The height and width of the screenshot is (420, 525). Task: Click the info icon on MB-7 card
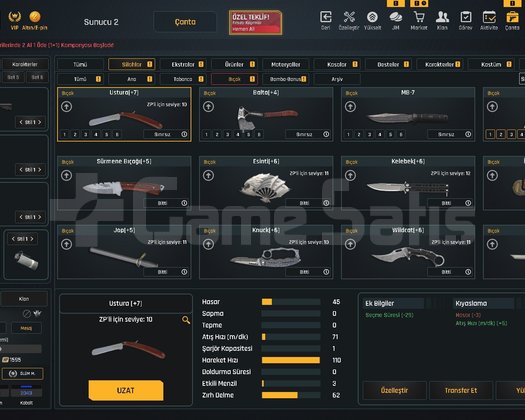click(468, 134)
